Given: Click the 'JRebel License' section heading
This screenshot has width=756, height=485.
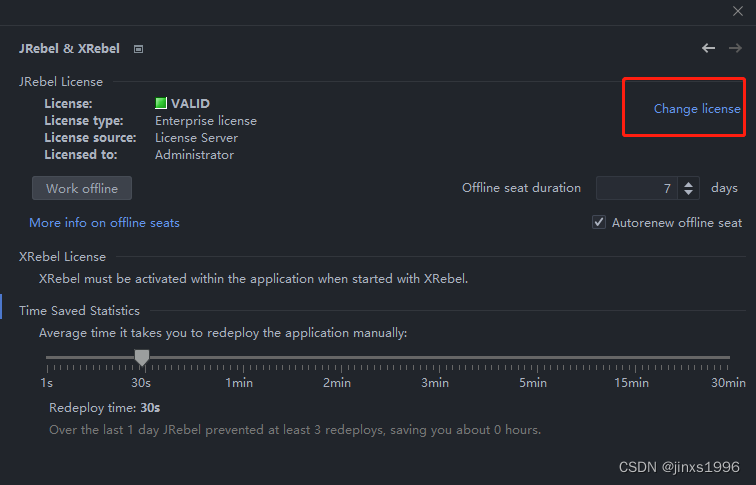Looking at the screenshot, I should [61, 82].
